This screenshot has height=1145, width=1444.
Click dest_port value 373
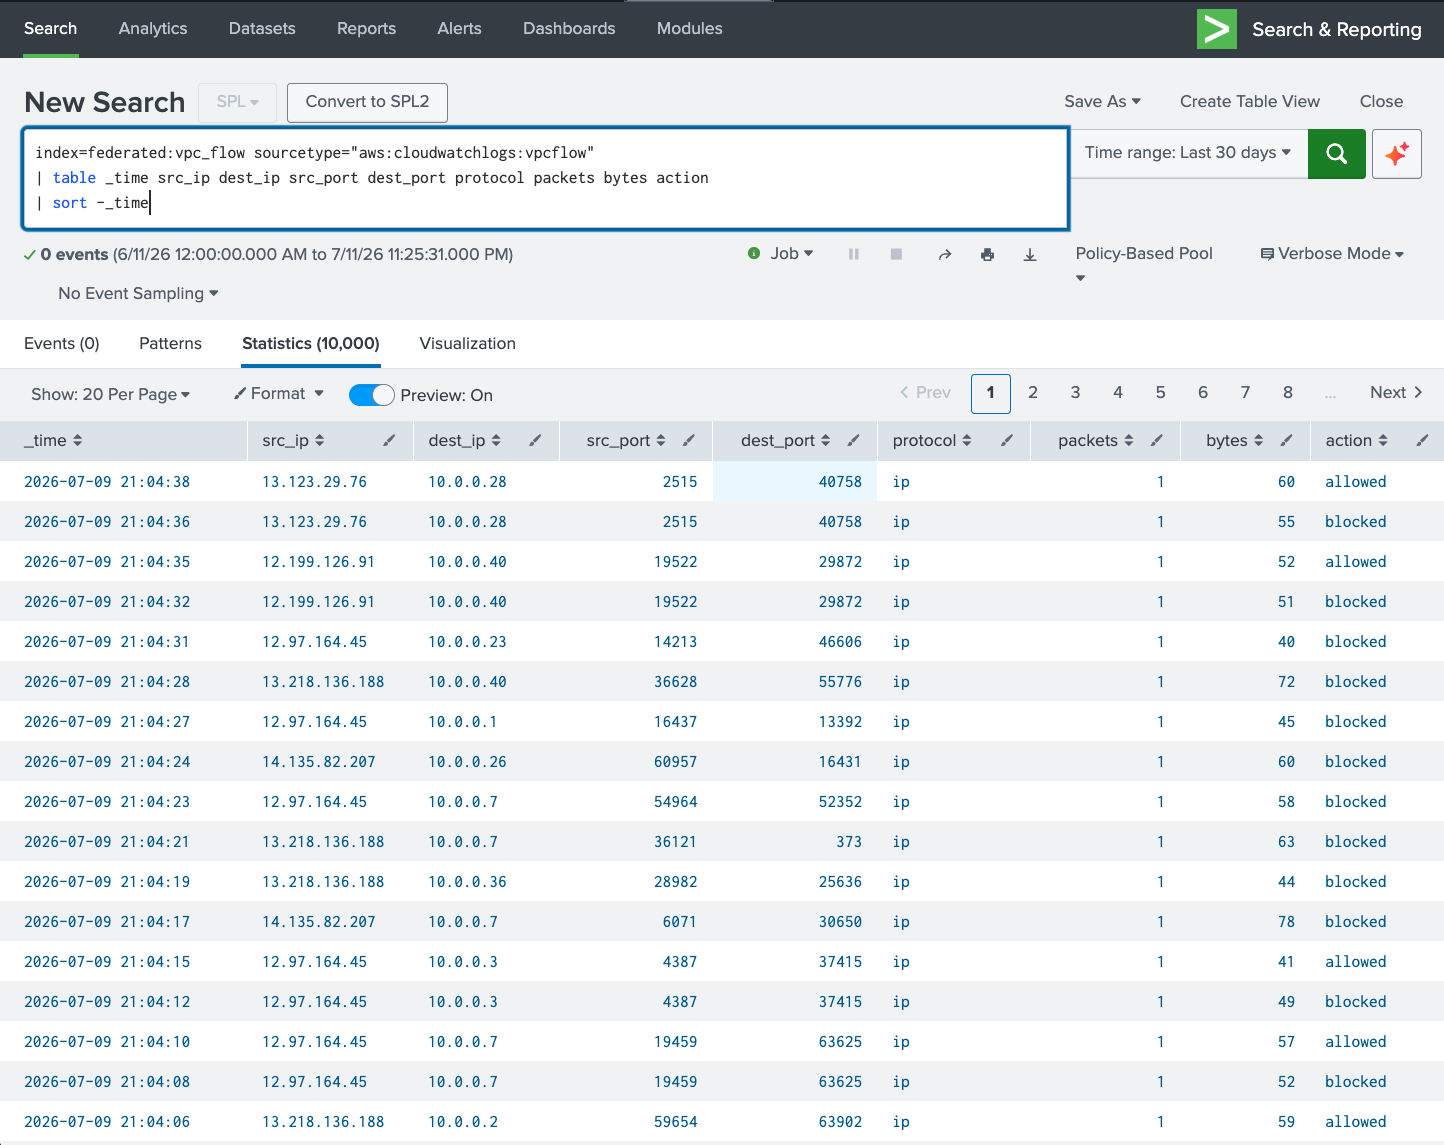coord(849,841)
